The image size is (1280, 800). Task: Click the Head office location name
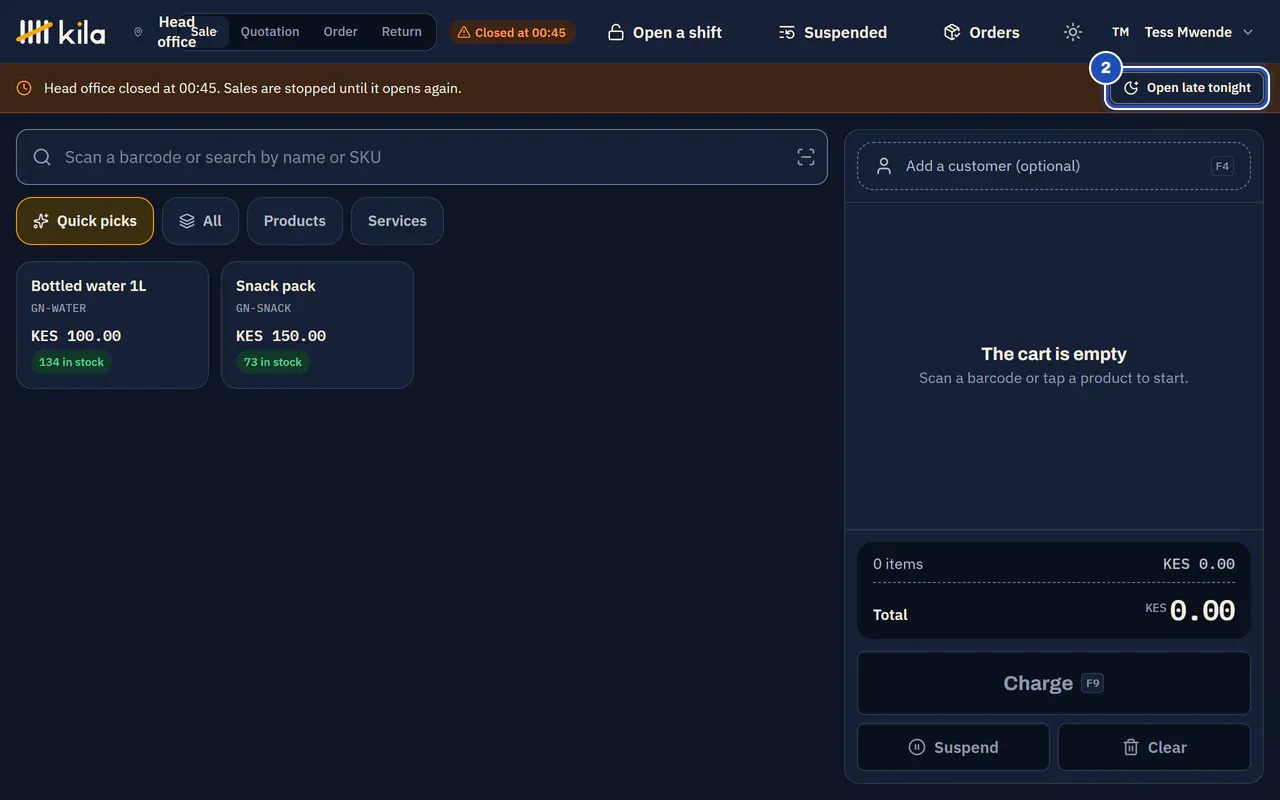[x=177, y=32]
